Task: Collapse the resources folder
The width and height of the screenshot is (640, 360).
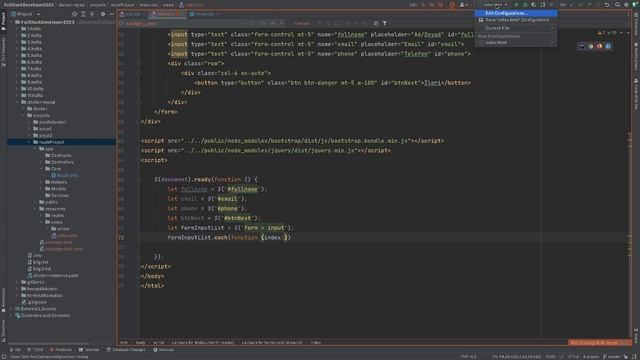Action: (x=35, y=209)
